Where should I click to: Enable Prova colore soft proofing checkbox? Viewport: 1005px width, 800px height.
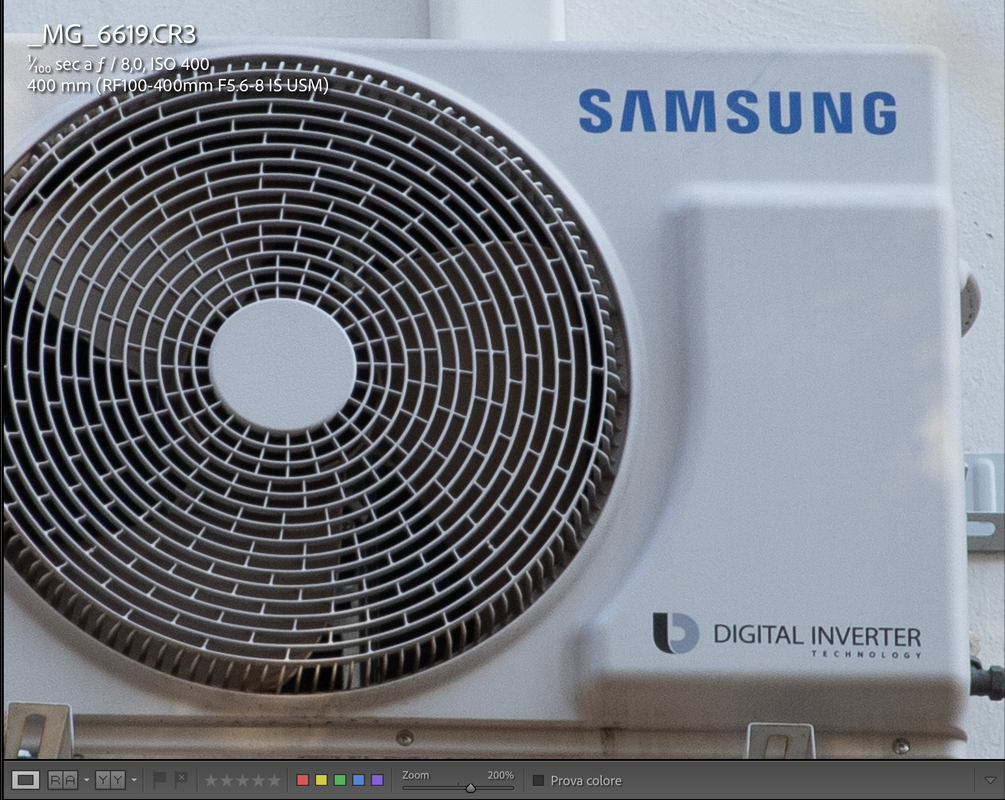[538, 780]
